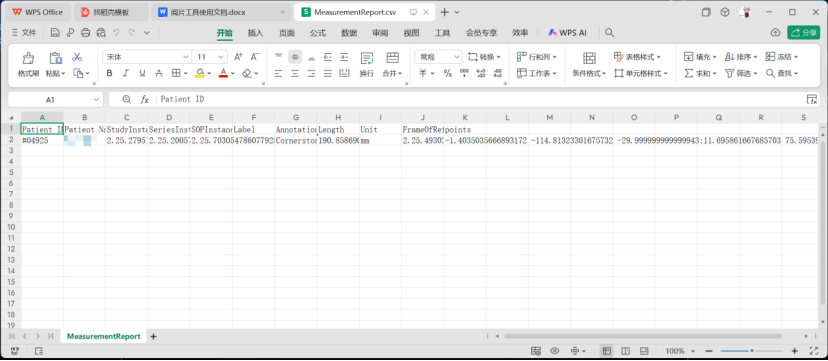828x361 pixels.
Task: Click the Undo arrow icon
Action: click(116, 33)
